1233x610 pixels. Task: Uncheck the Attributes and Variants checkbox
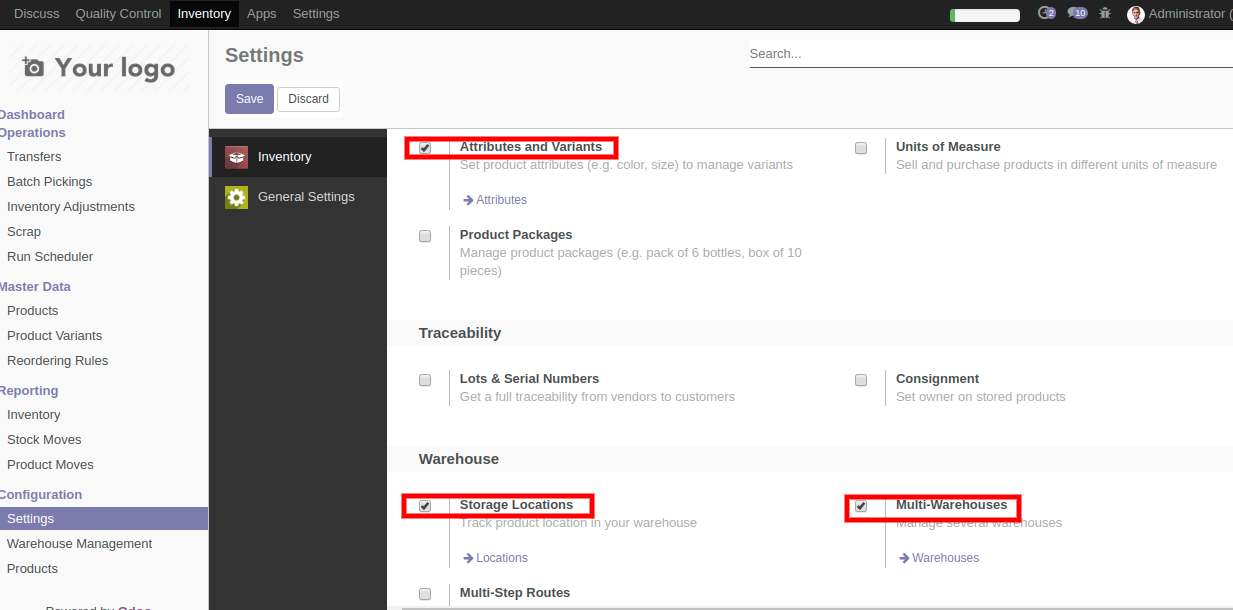[425, 148]
